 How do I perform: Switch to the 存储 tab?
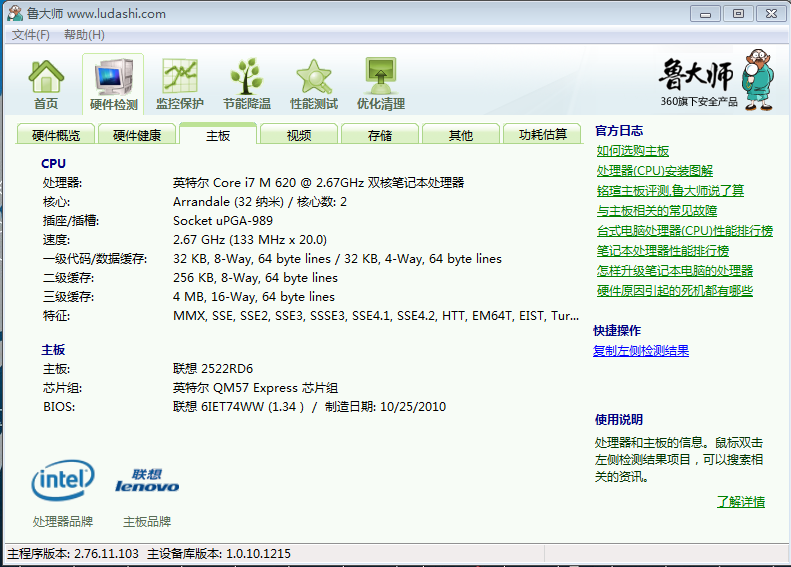click(x=380, y=135)
